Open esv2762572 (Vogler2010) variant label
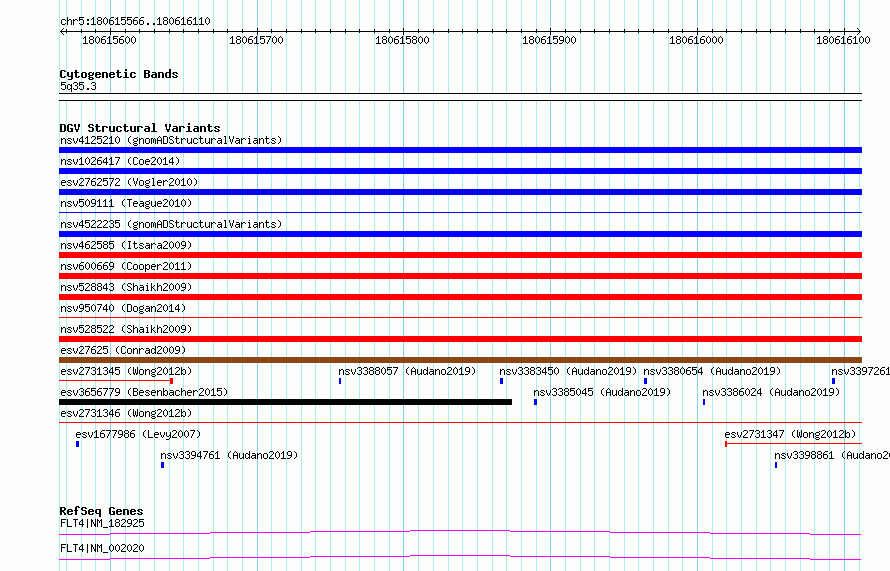Viewport: 890px width, 571px height. (x=129, y=182)
